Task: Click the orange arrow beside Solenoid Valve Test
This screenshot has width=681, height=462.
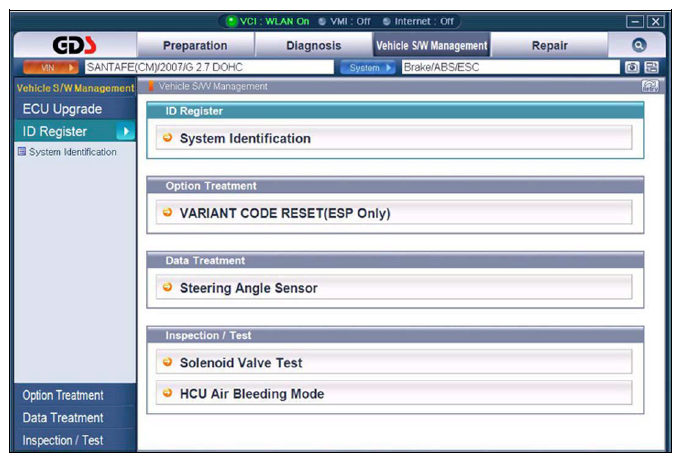Action: click(x=167, y=362)
